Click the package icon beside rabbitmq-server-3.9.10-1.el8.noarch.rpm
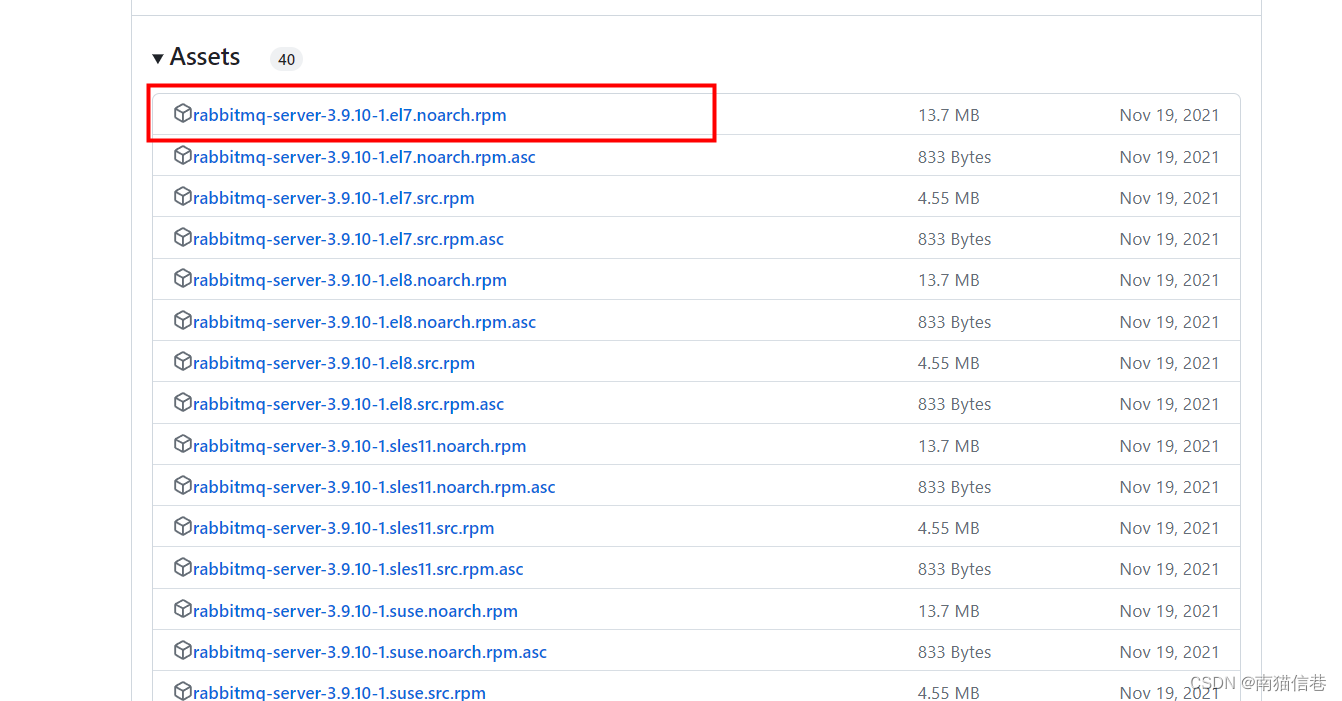This screenshot has width=1342, height=701. 183,280
